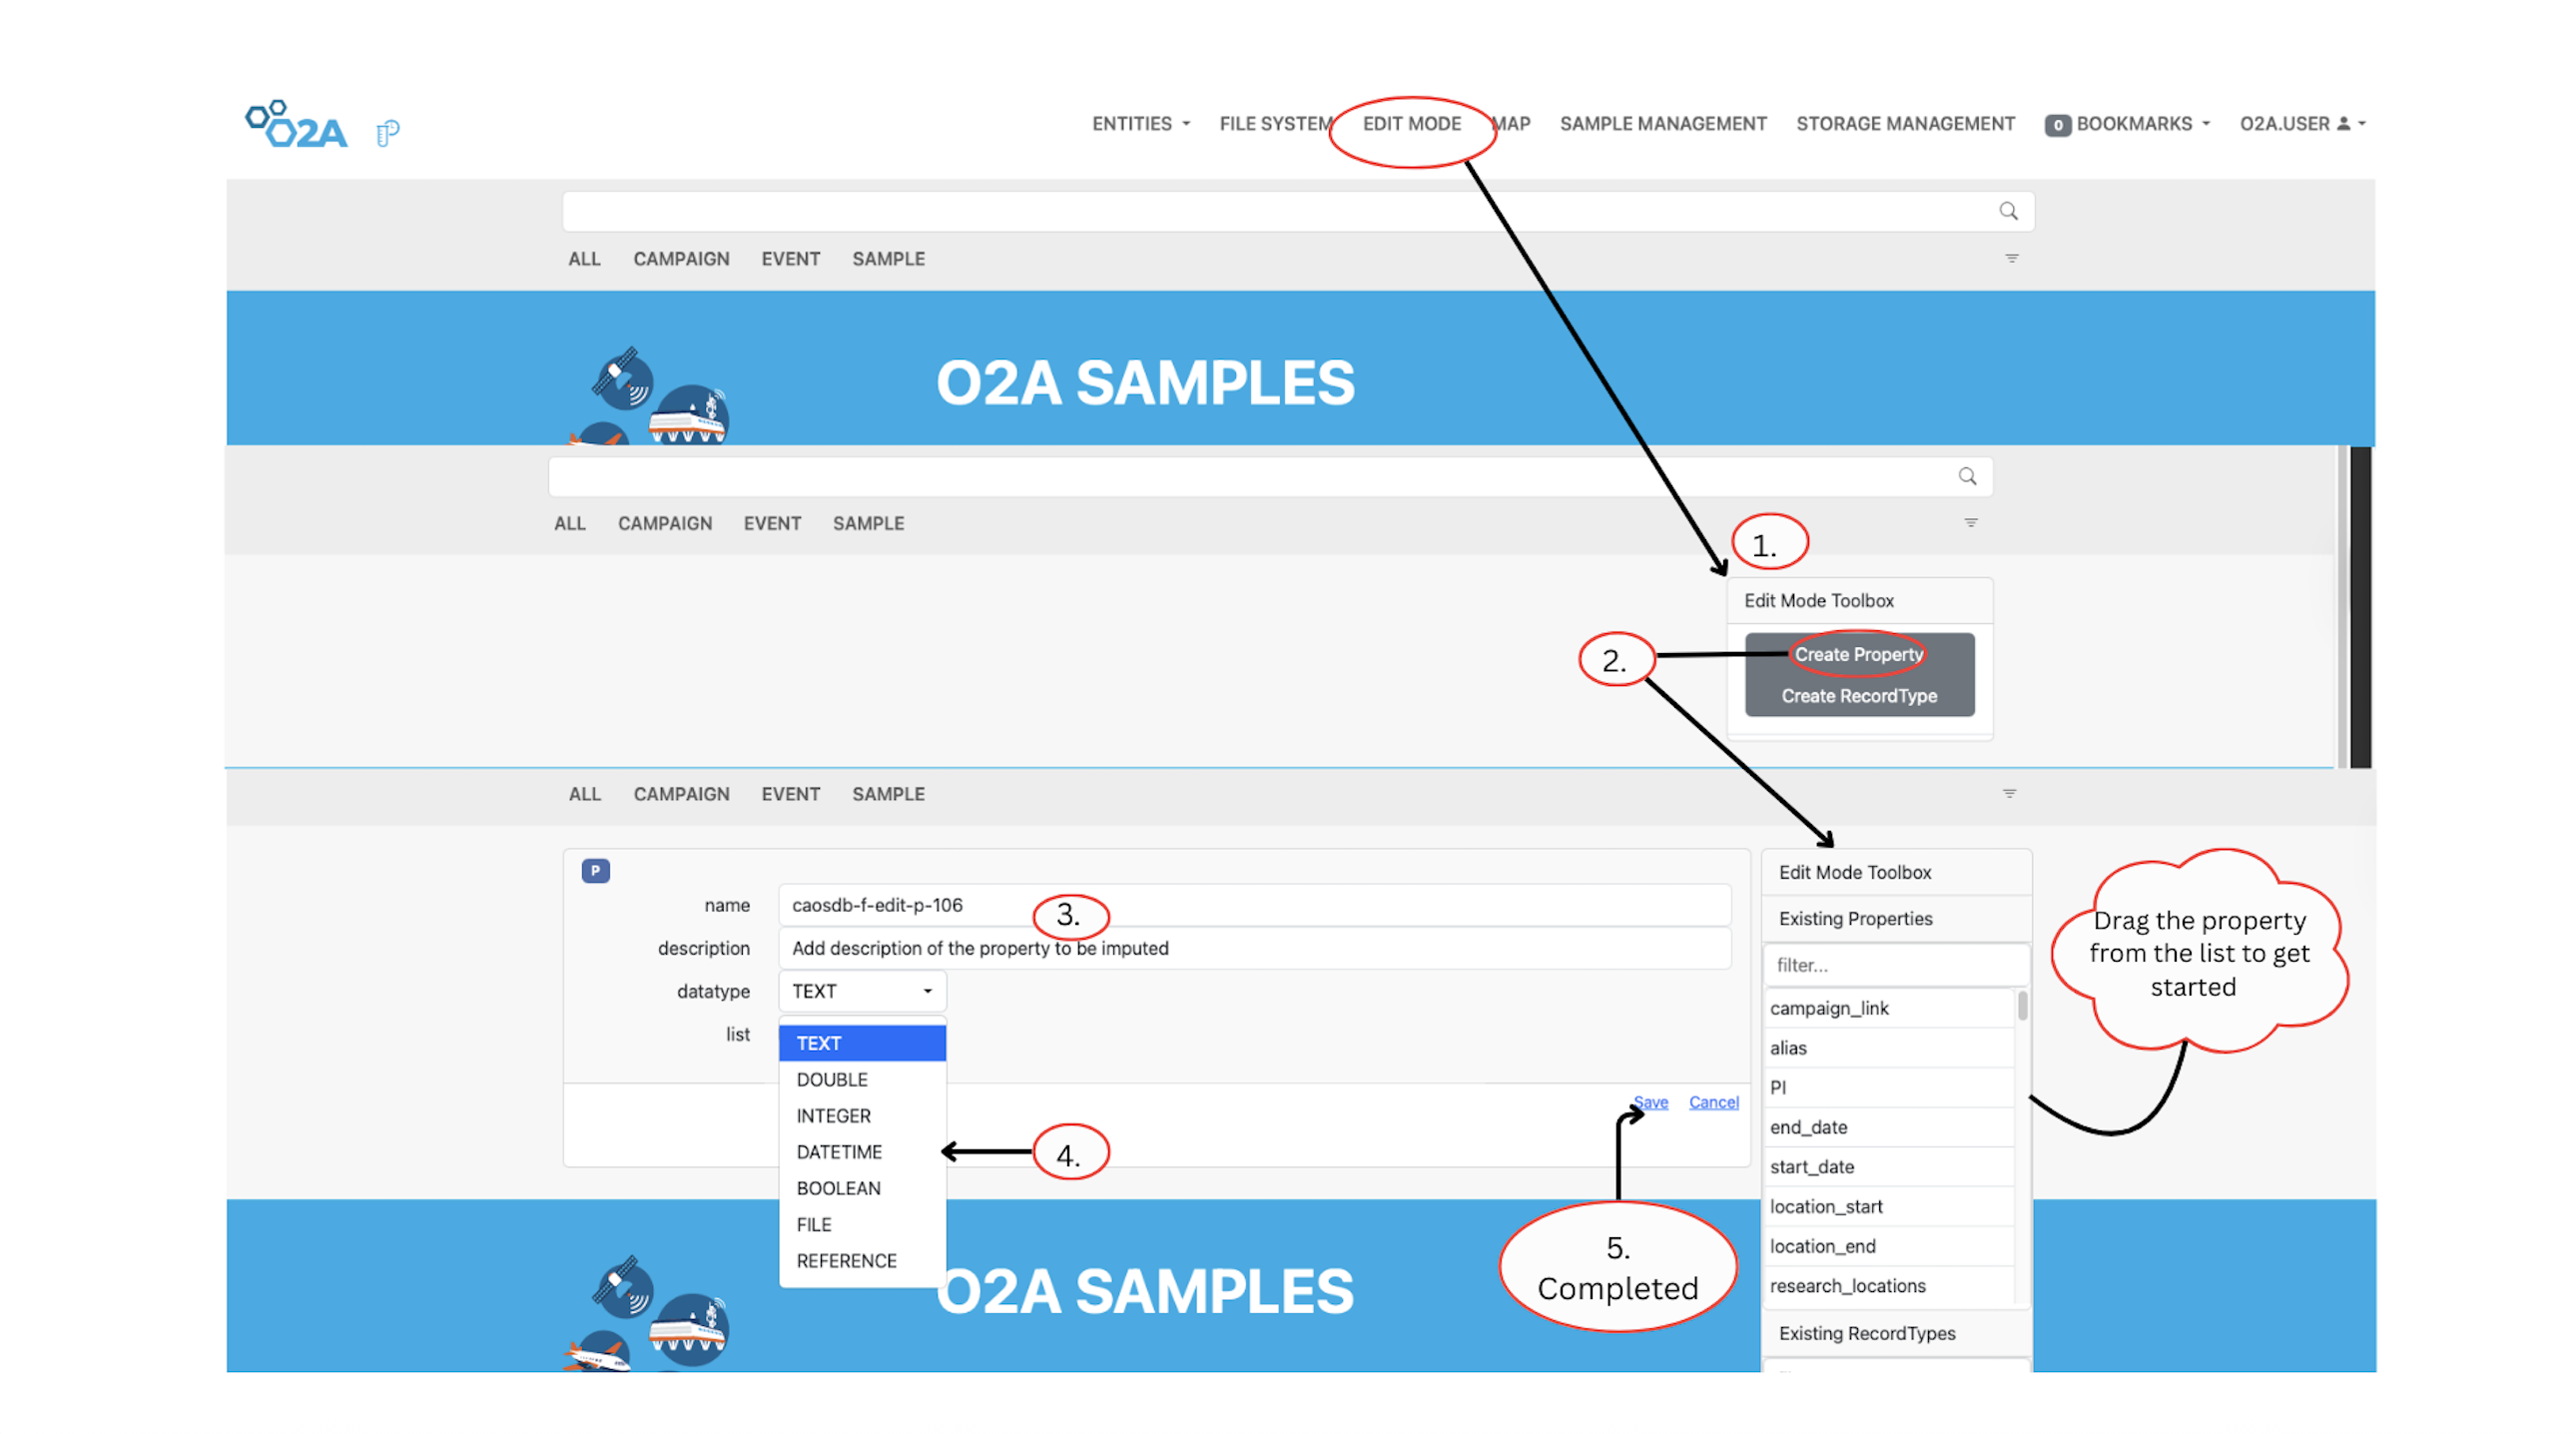Select DATETIME from the datatype list
The width and height of the screenshot is (2576, 1434).
point(839,1152)
